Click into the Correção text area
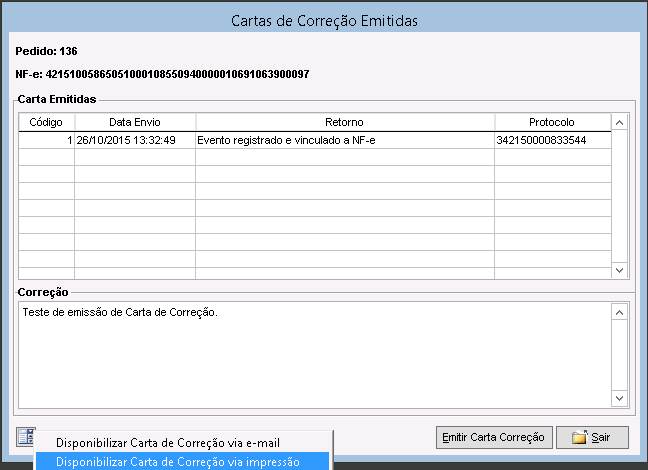The width and height of the screenshot is (648, 470). (x=315, y=355)
